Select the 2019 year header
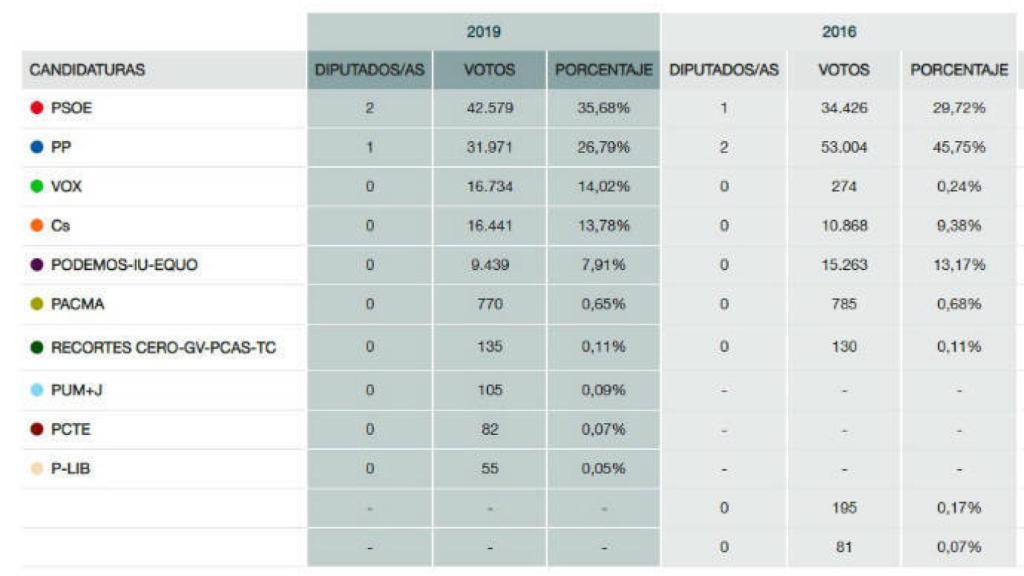This screenshot has height=576, width=1024. click(x=484, y=32)
